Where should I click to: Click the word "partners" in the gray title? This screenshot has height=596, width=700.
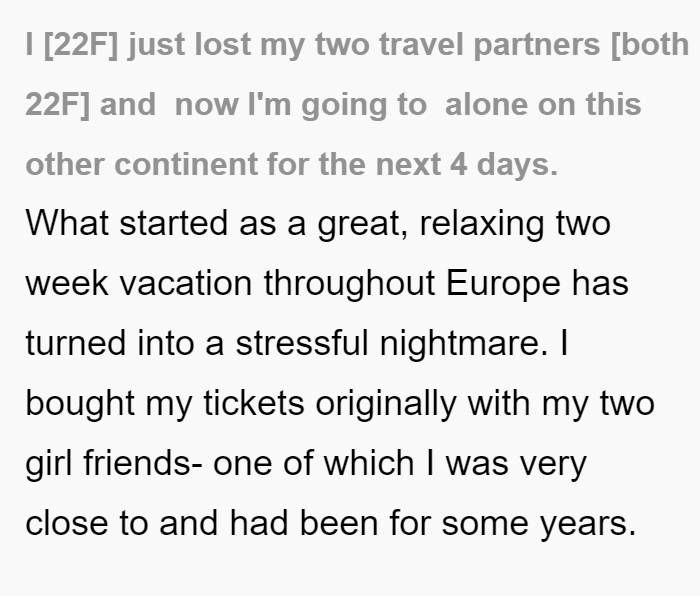pyautogui.click(x=537, y=45)
